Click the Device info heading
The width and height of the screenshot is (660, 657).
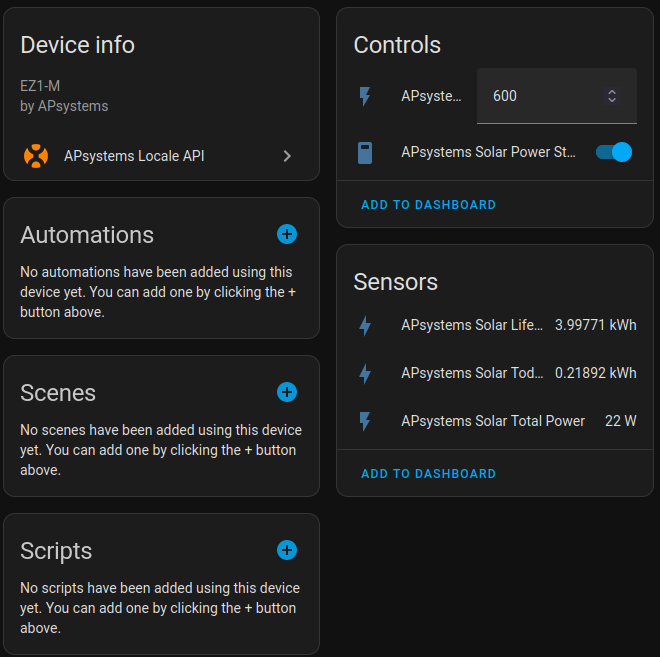tap(77, 45)
